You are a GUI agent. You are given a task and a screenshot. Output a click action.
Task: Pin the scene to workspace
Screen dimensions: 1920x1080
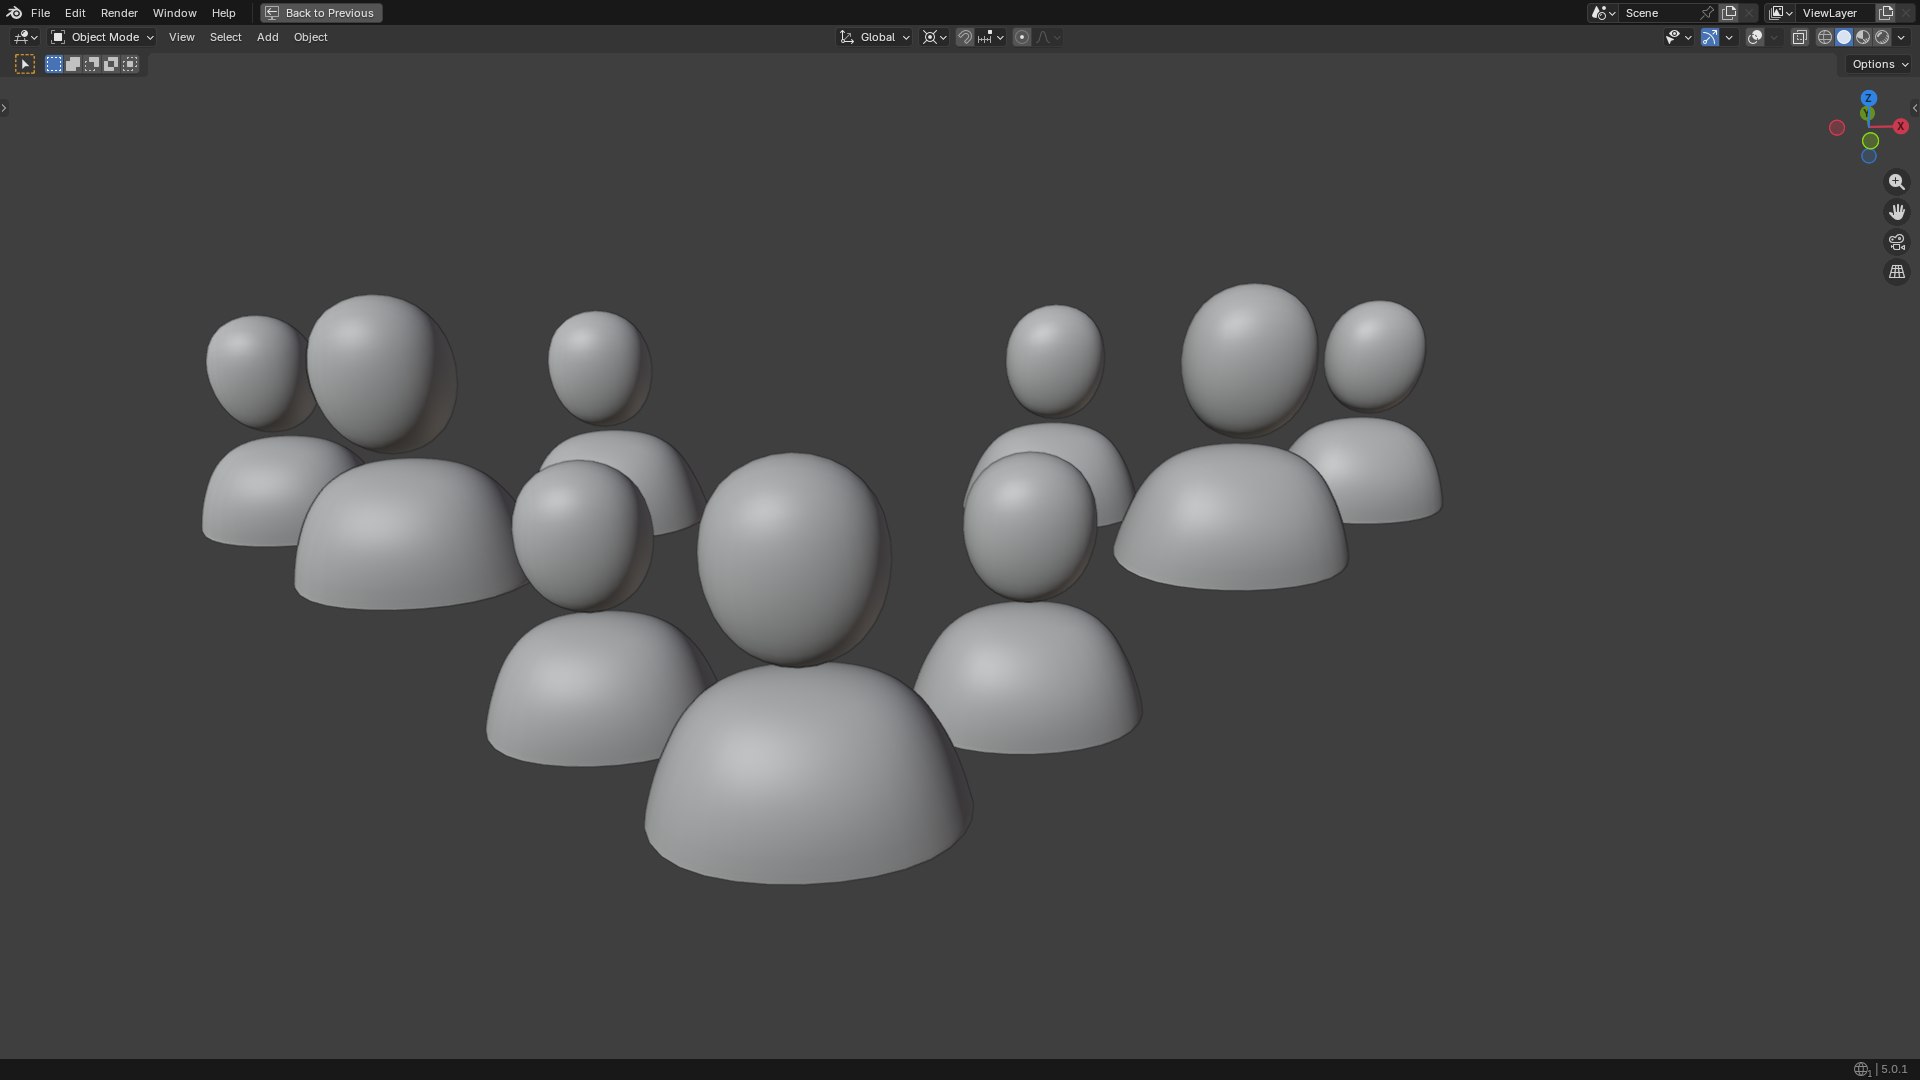click(x=1707, y=13)
